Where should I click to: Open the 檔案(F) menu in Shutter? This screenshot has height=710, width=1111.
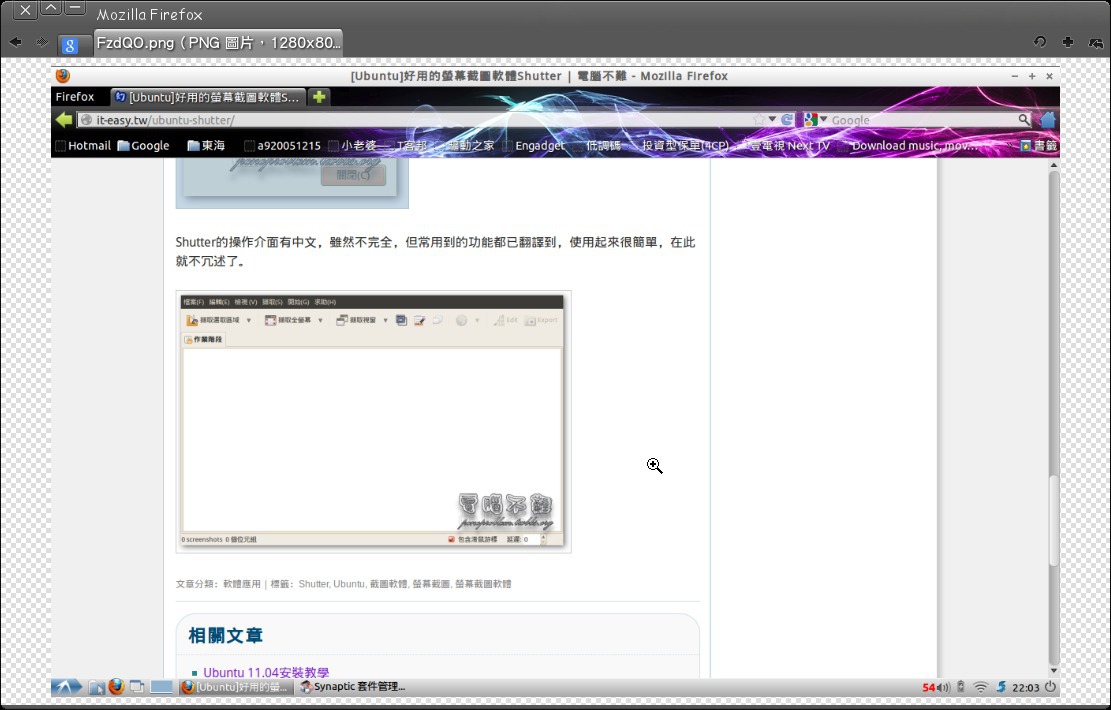tap(193, 303)
